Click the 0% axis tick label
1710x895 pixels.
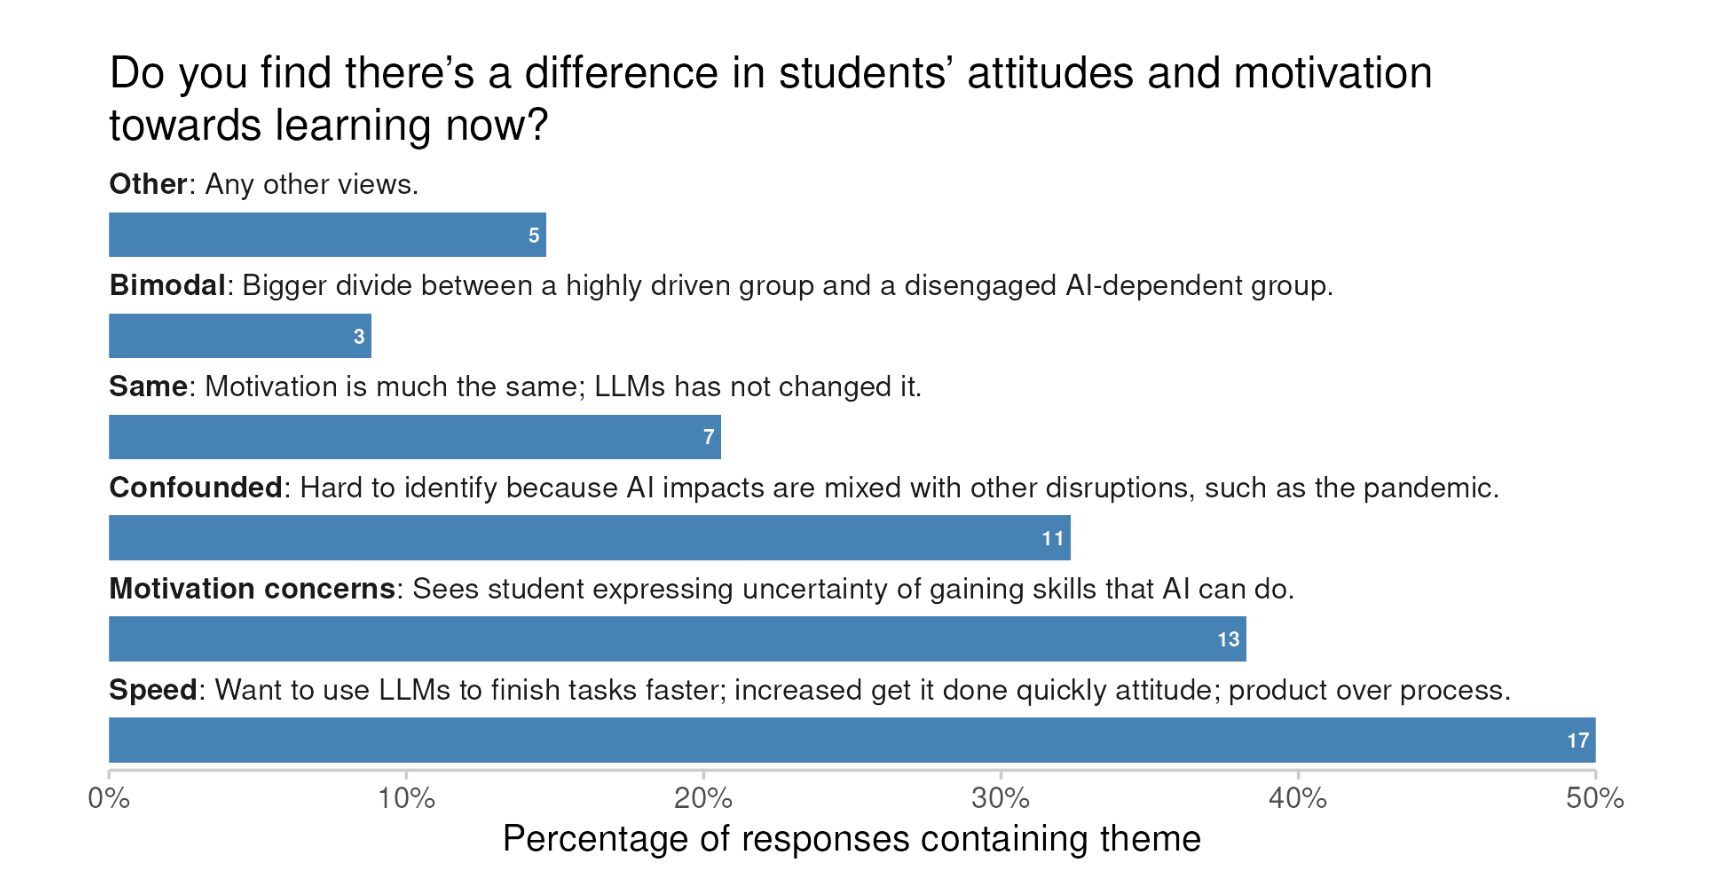click(x=109, y=799)
